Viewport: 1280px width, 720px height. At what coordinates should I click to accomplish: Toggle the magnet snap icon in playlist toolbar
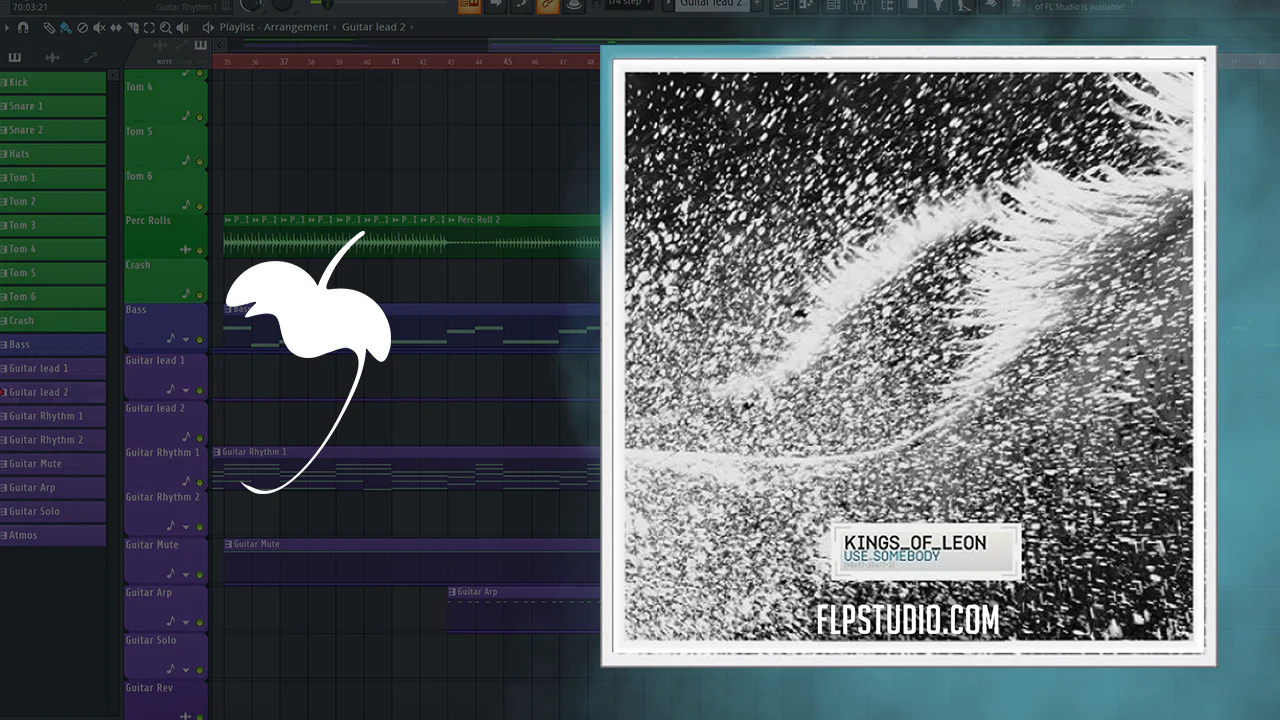coord(23,28)
